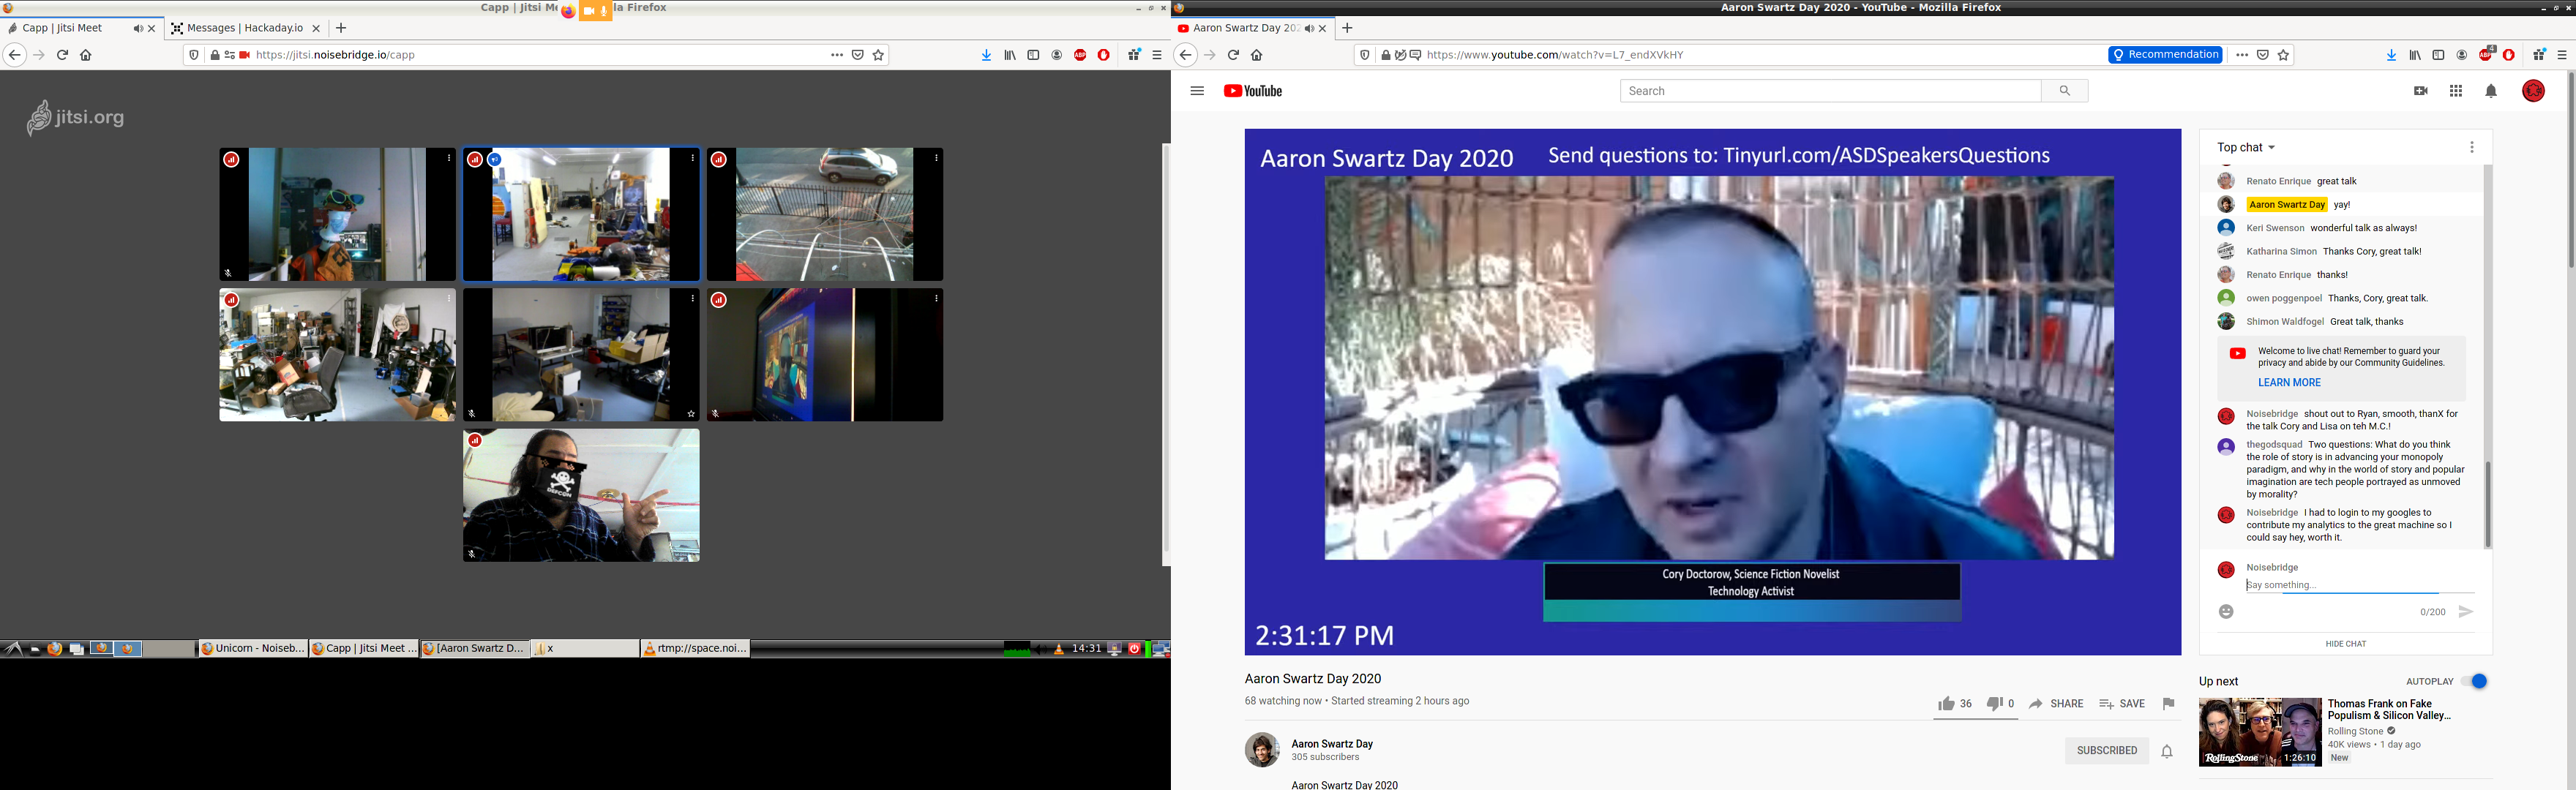Click the flag report icon below the video

[x=2168, y=704]
